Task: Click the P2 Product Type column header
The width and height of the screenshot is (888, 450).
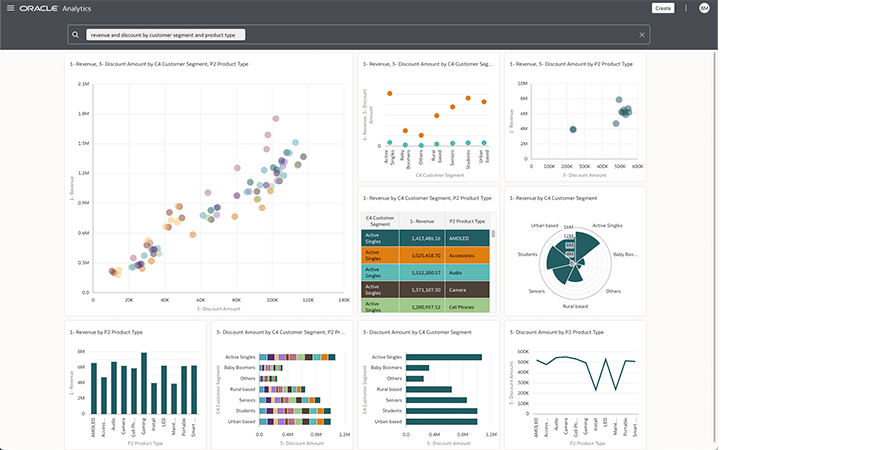Action: coord(467,221)
